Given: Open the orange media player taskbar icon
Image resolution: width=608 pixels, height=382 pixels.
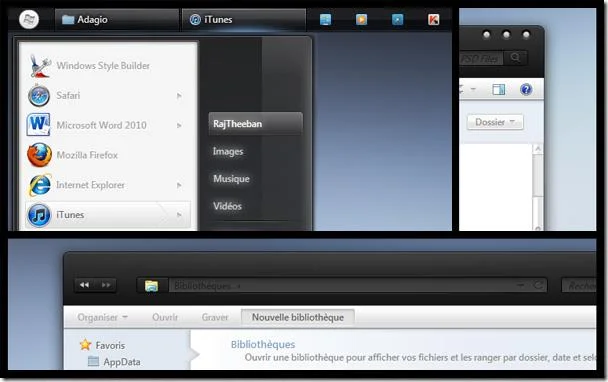Looking at the screenshot, I should 361,19.
